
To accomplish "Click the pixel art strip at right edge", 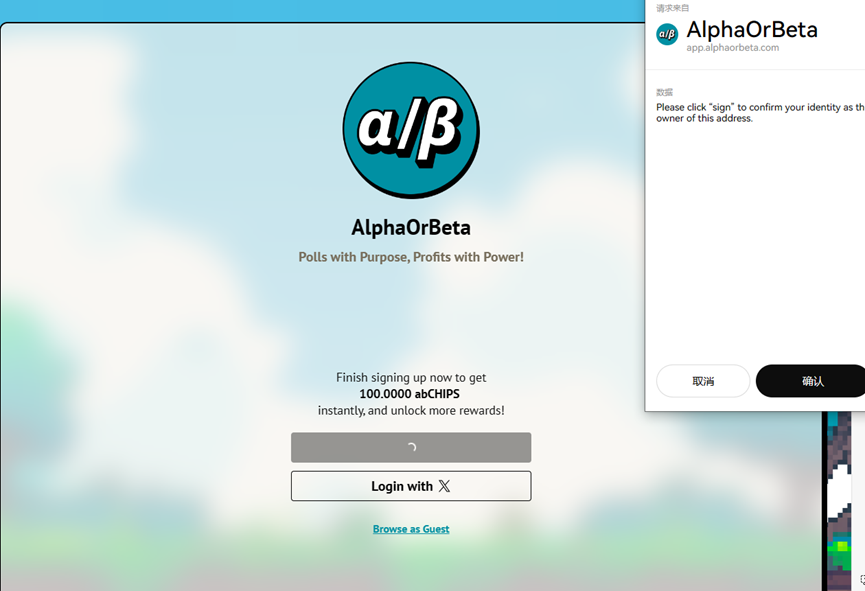I will pyautogui.click(x=843, y=500).
